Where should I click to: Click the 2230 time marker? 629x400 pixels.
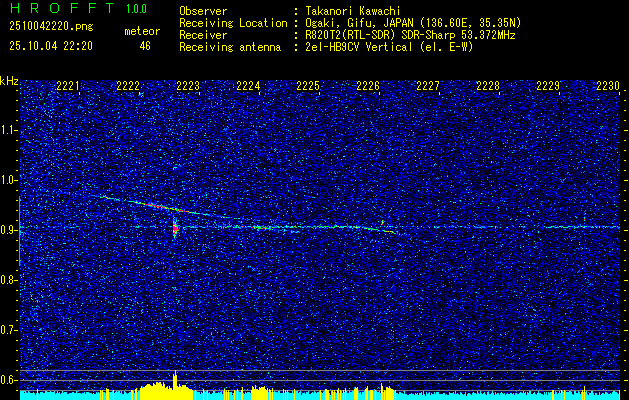(608, 86)
